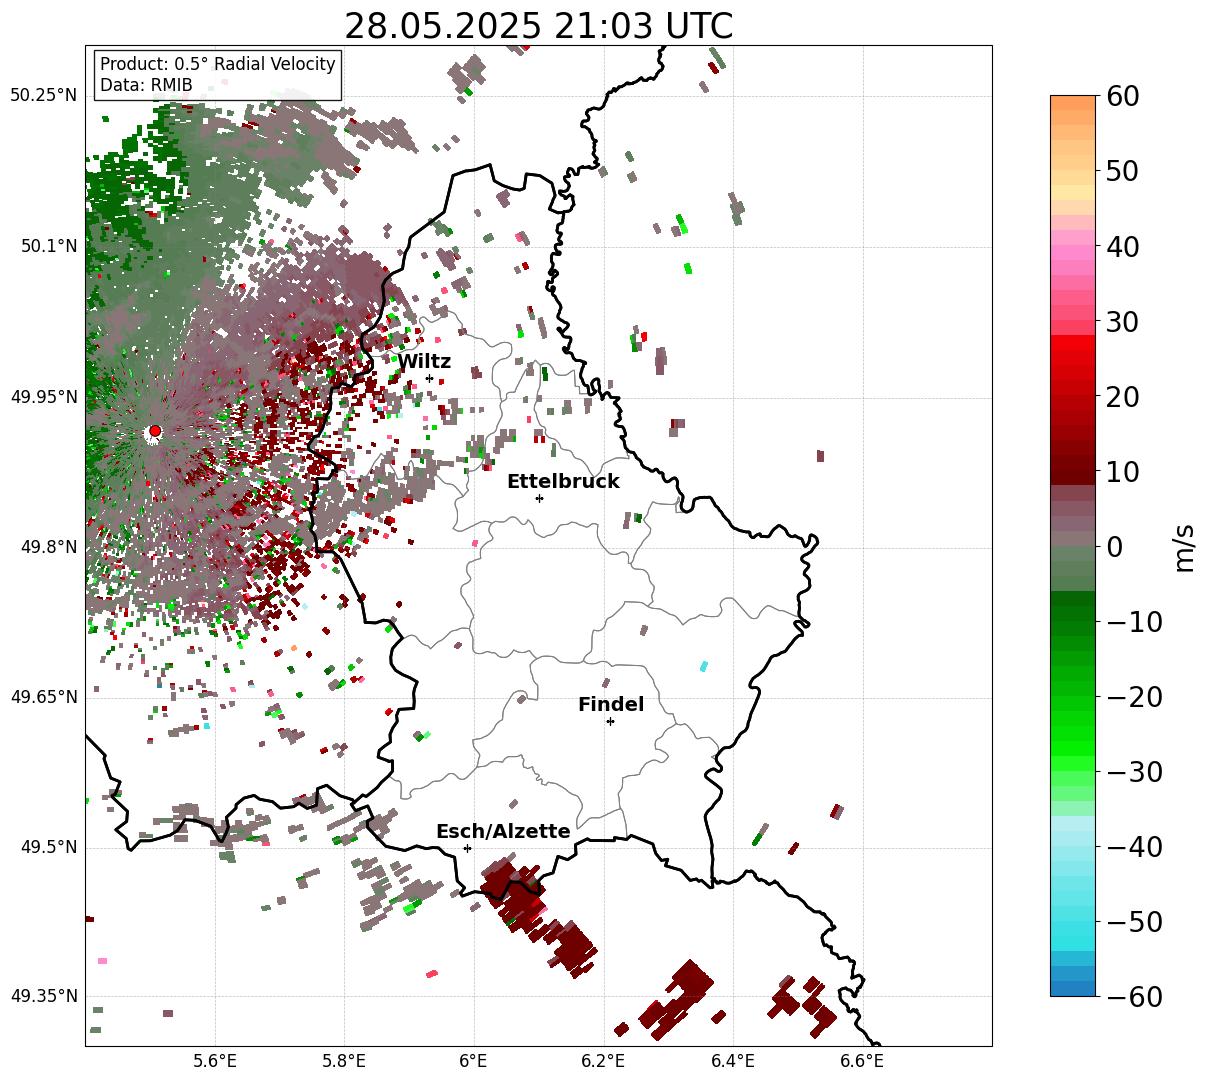Click the "Data: RMIB" text
Screen dimensions: 1207x1081
point(146,85)
